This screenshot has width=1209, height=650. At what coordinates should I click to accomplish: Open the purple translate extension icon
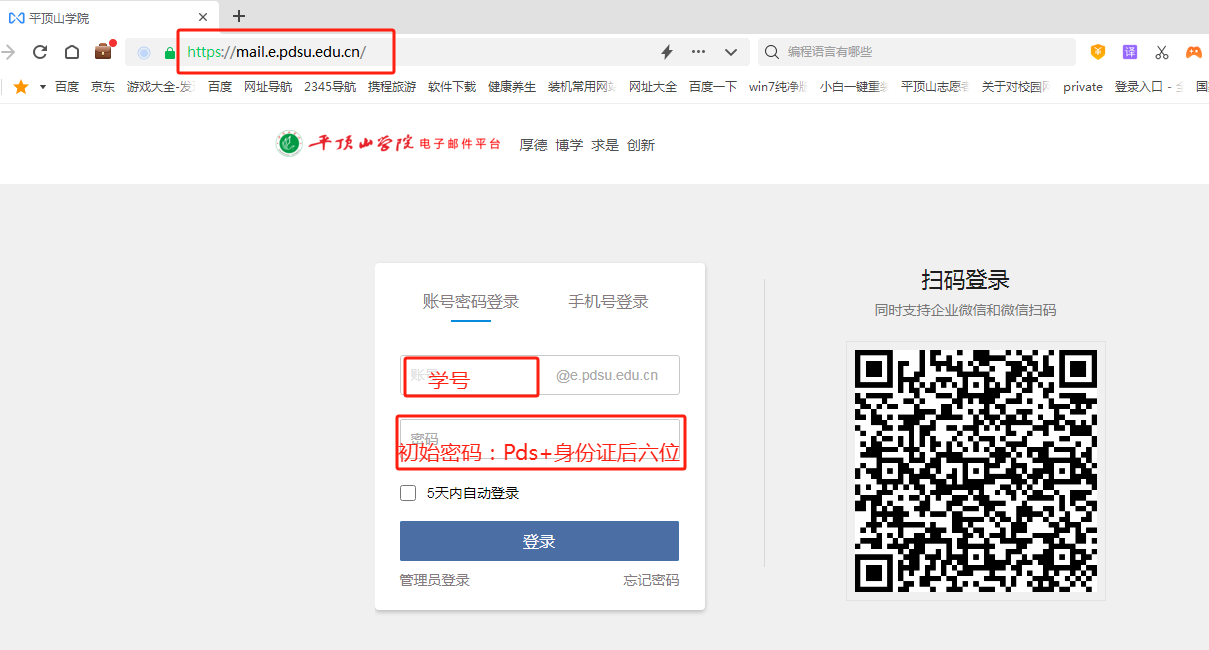coord(1130,52)
